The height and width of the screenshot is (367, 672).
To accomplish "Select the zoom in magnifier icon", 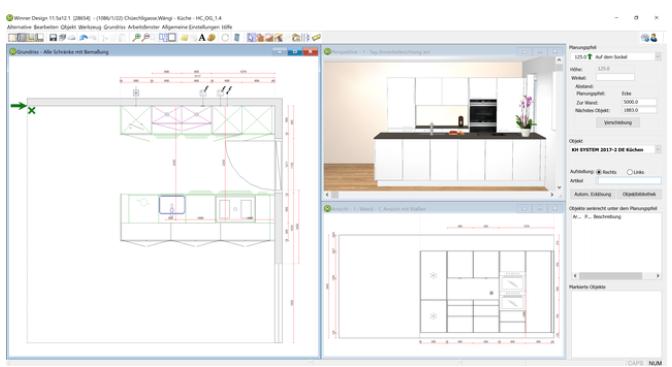I will pos(136,38).
